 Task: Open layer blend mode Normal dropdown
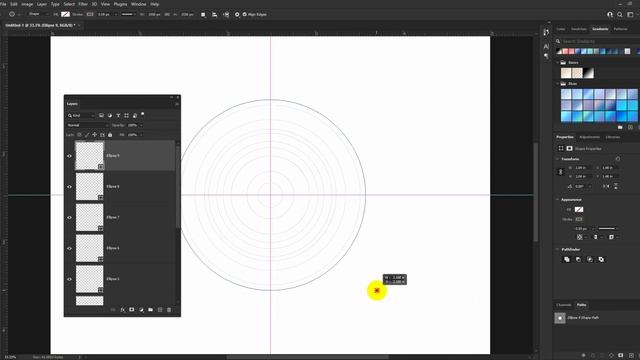[x=87, y=125]
